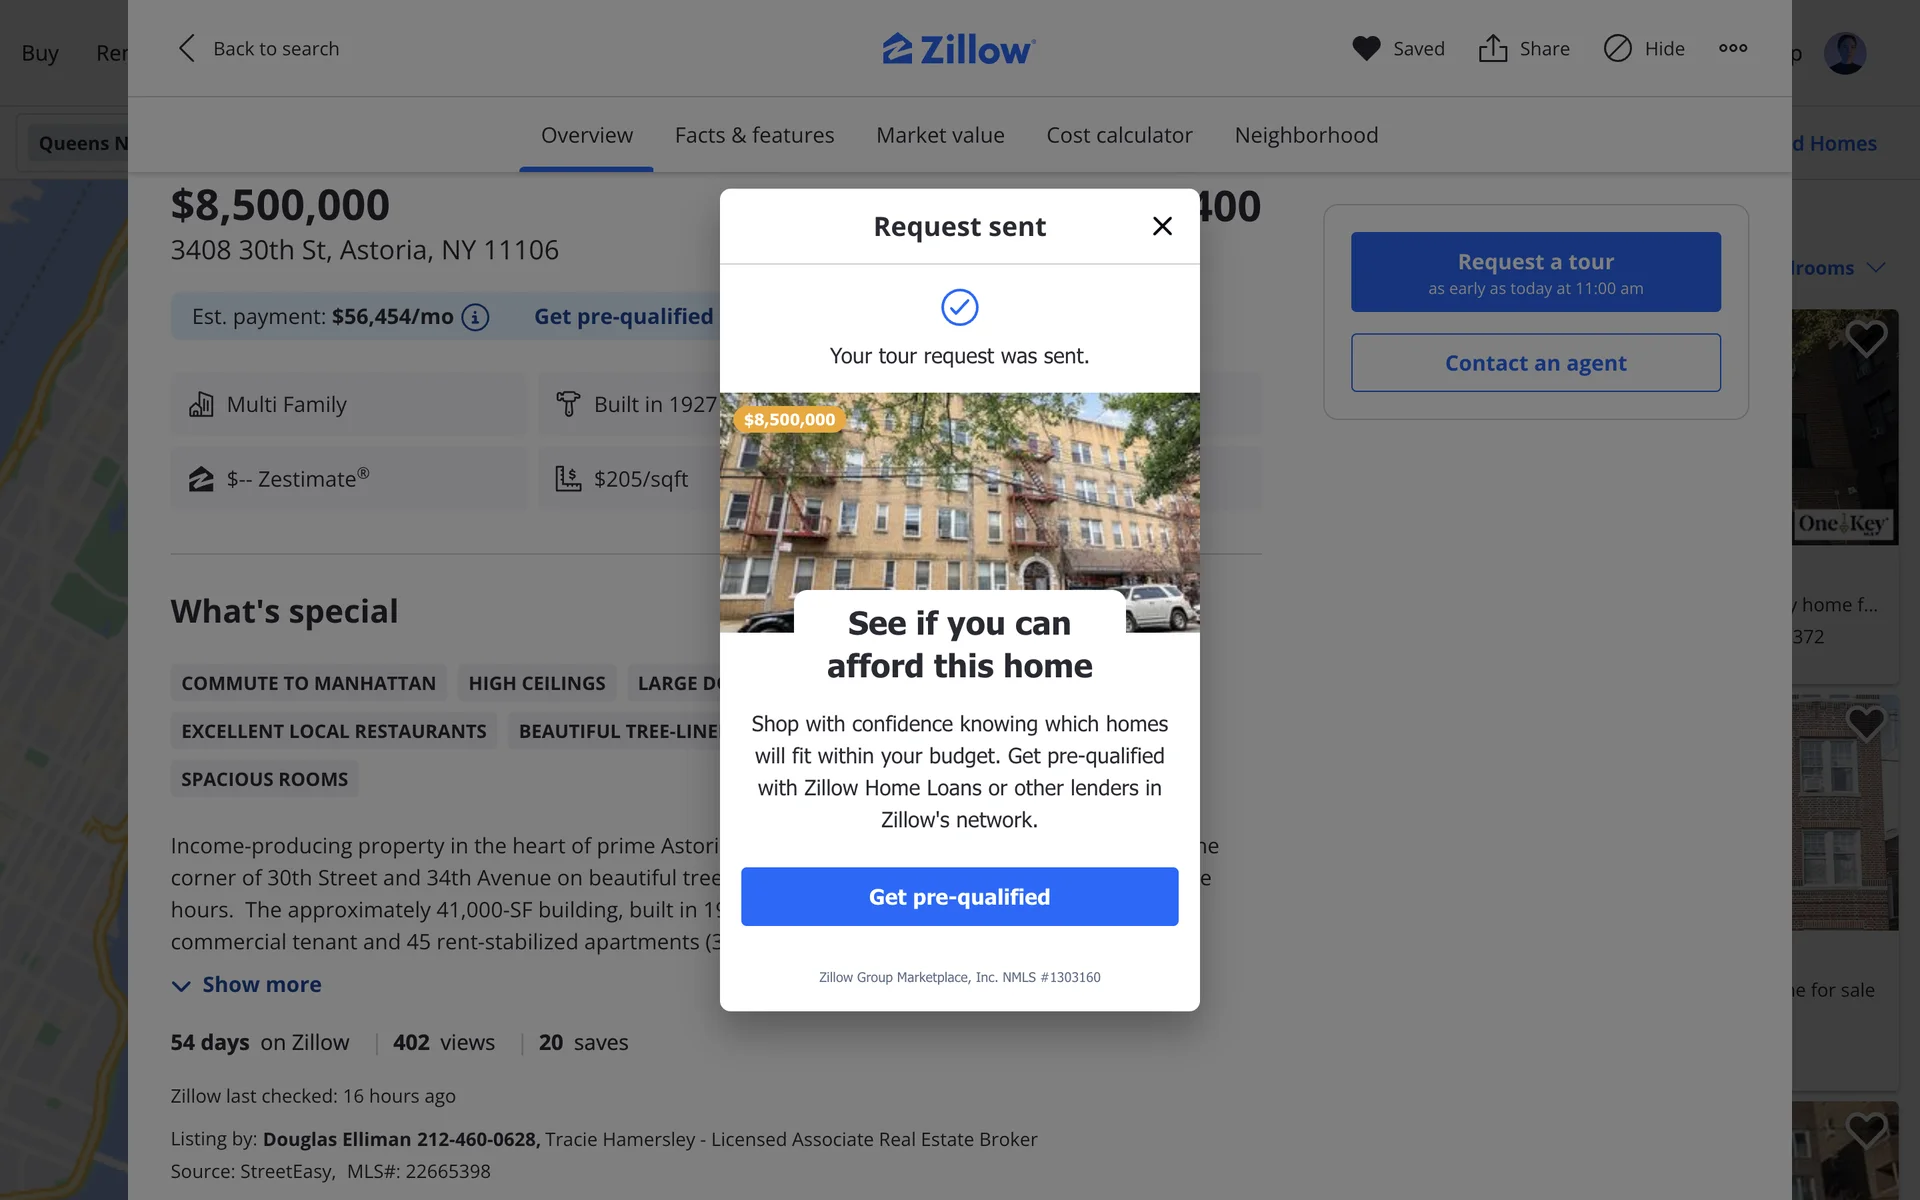
Task: Save the bottom listing with heart icon
Action: click(x=1866, y=1130)
